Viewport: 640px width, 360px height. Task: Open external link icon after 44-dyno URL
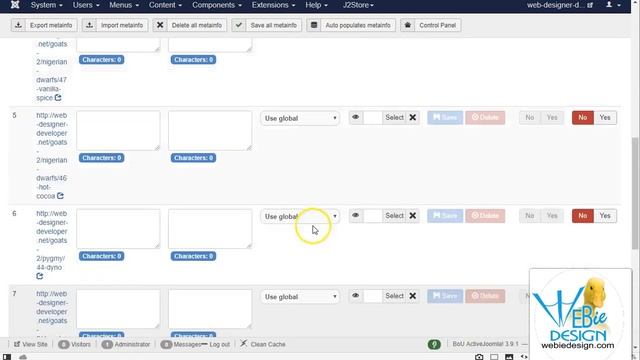coord(40,276)
